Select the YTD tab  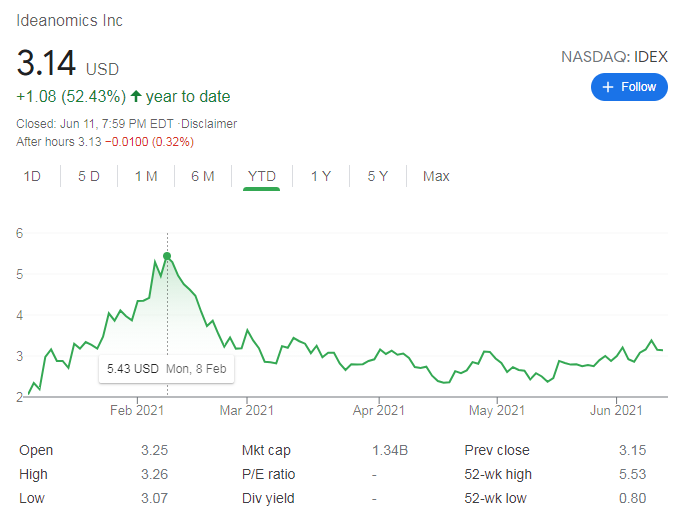click(262, 176)
